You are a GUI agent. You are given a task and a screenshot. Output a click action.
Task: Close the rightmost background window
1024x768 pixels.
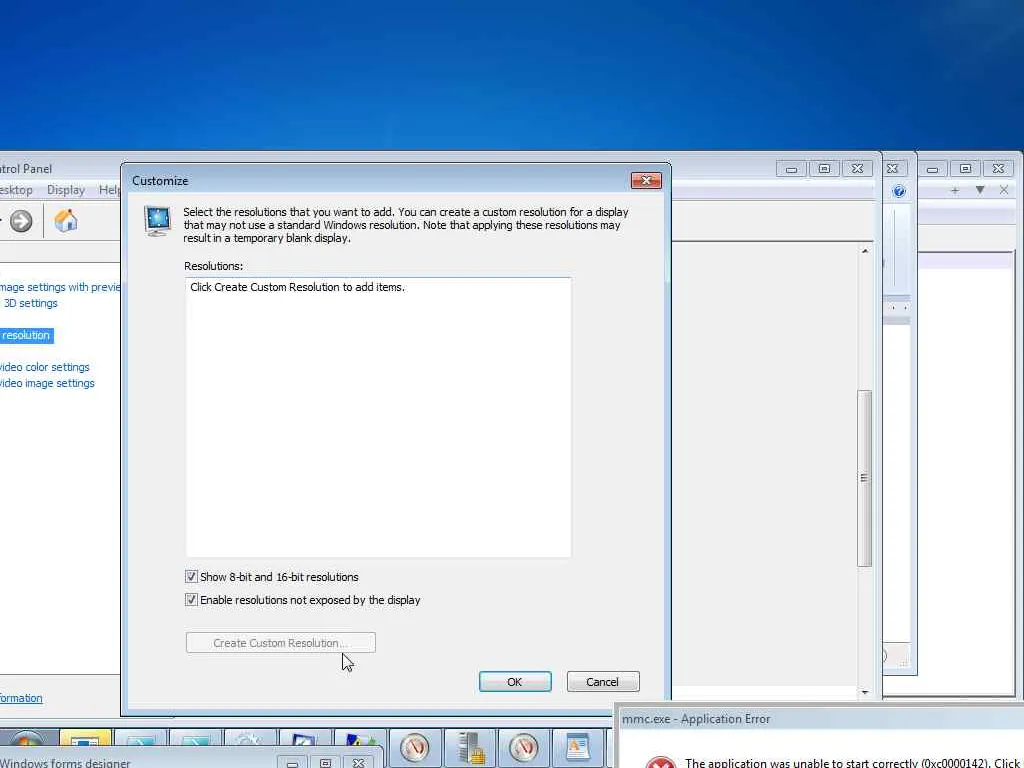coord(999,169)
